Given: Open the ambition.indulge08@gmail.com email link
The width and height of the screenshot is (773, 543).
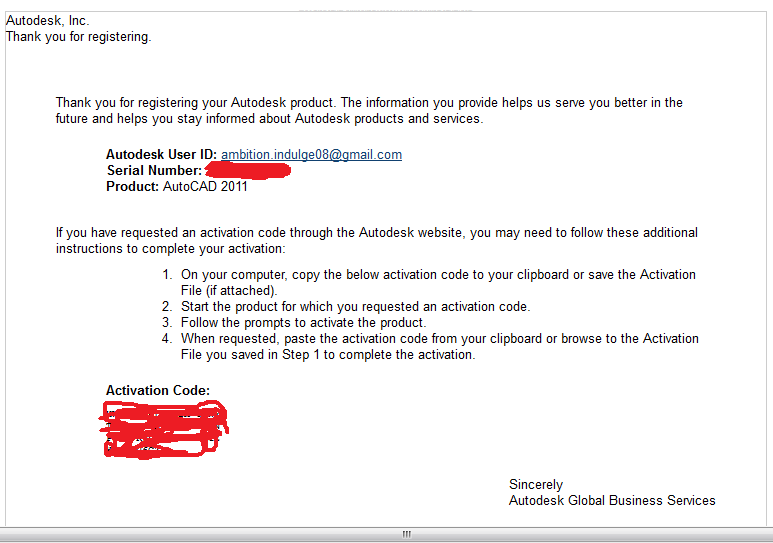Looking at the screenshot, I should (x=311, y=155).
